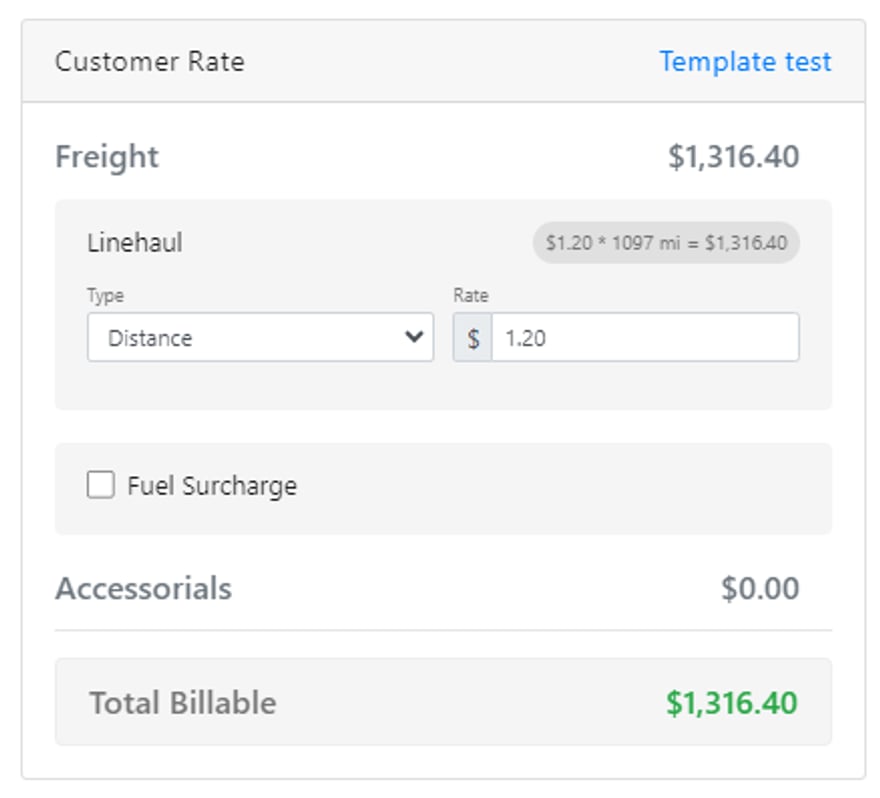Image resolution: width=880 pixels, height=798 pixels.
Task: Click the Freight total $1,316.40
Action: [734, 157]
